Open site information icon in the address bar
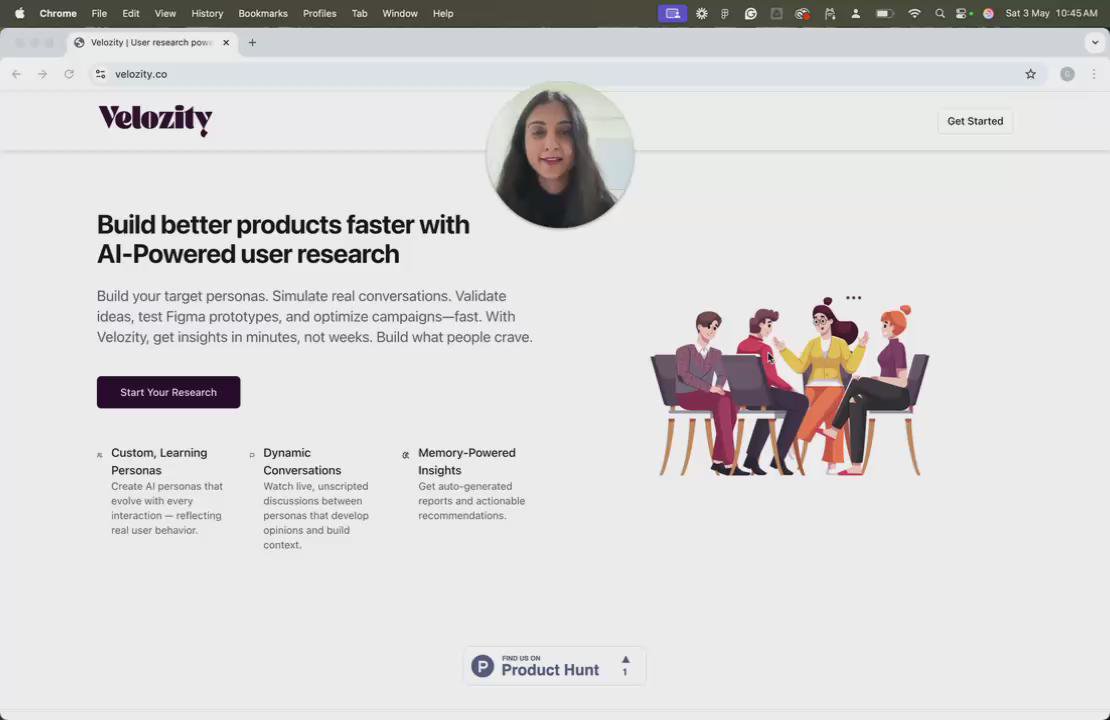Screen dimensions: 1110x720 pyautogui.click(x=101, y=74)
